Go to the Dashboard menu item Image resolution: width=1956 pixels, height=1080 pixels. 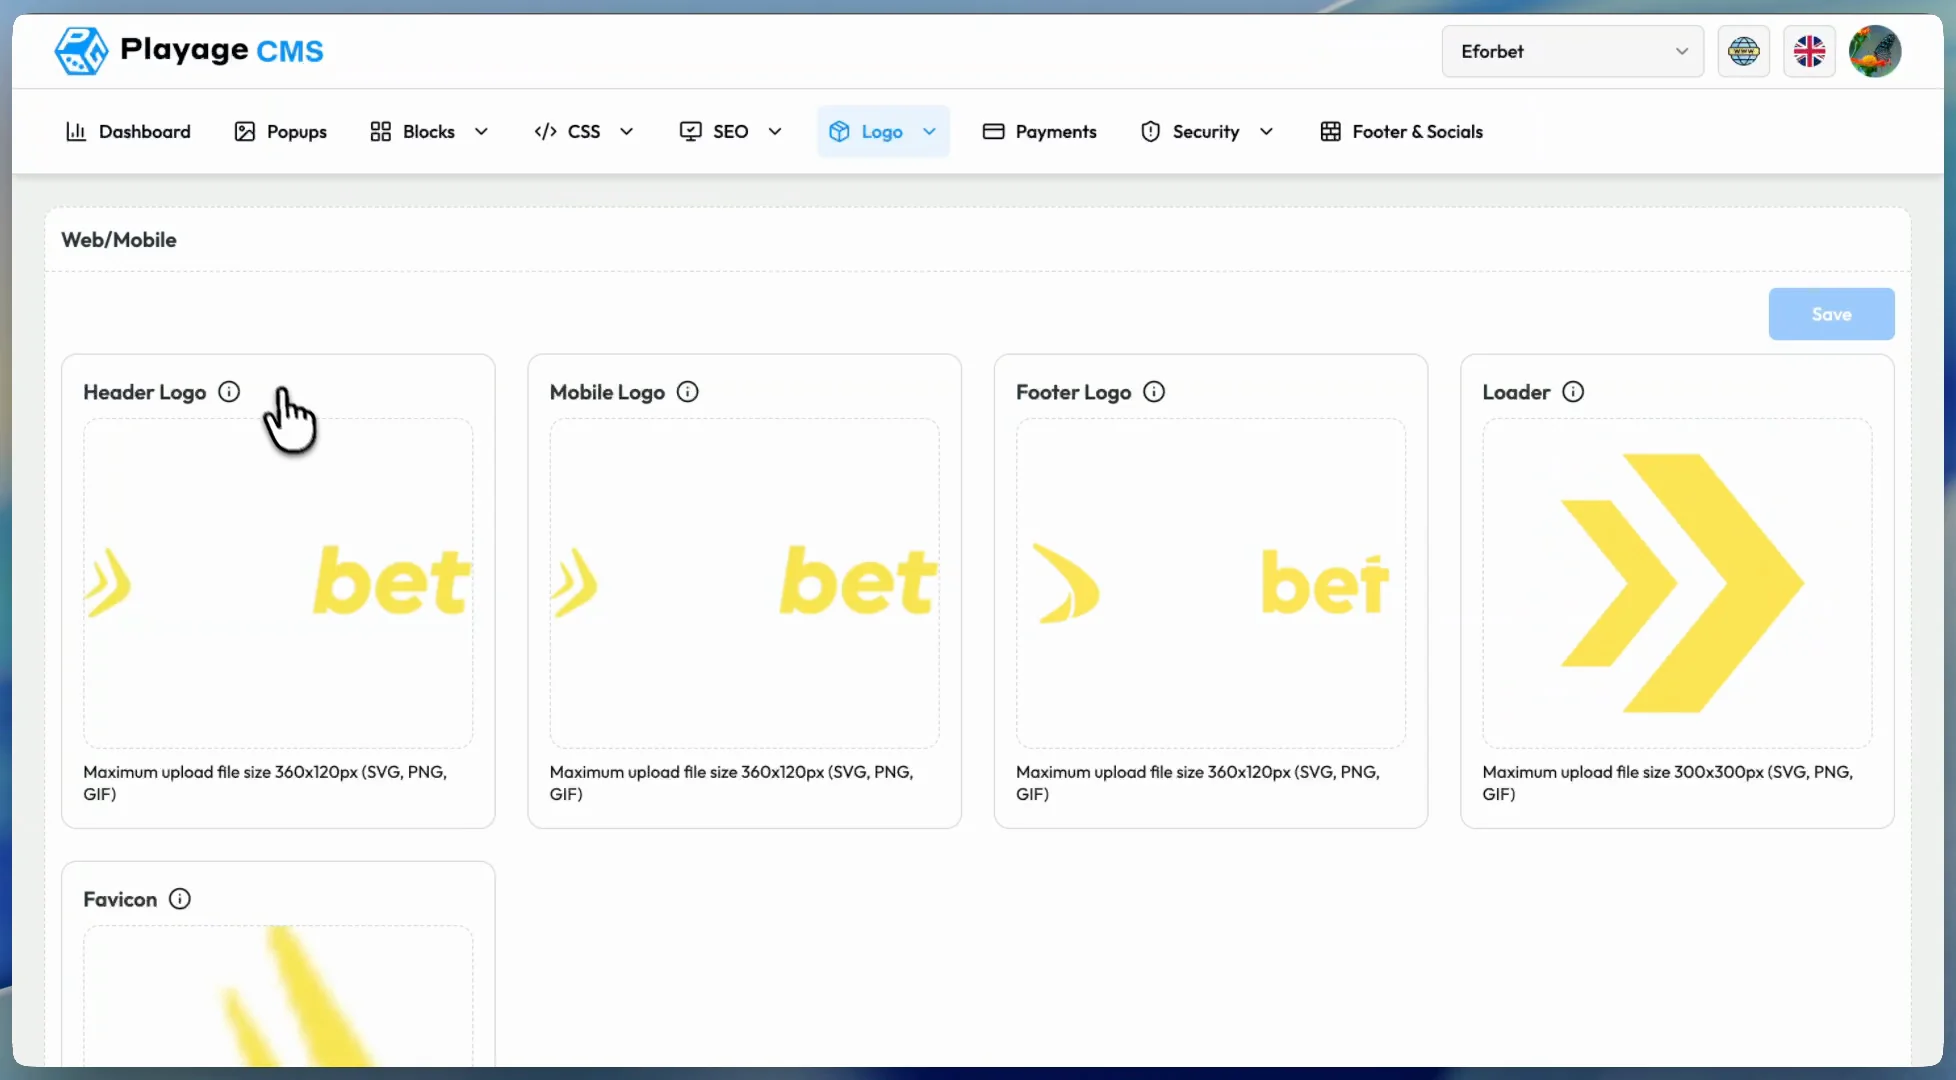click(x=128, y=132)
